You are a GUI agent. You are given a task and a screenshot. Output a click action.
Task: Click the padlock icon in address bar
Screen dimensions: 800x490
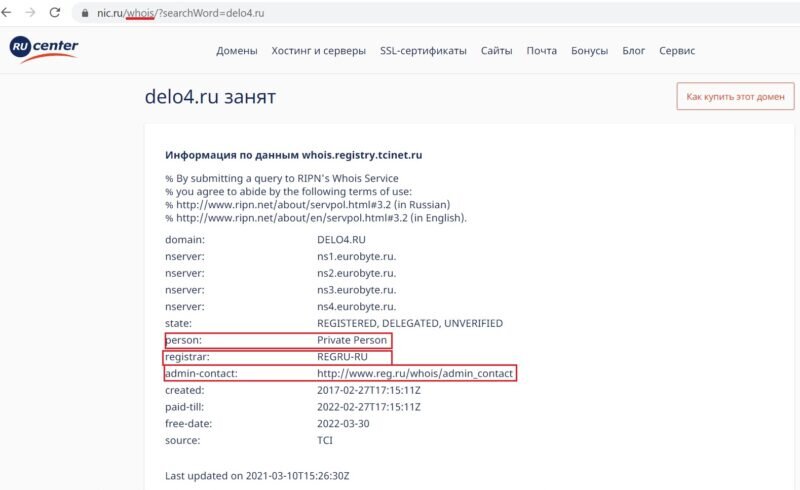(x=85, y=13)
